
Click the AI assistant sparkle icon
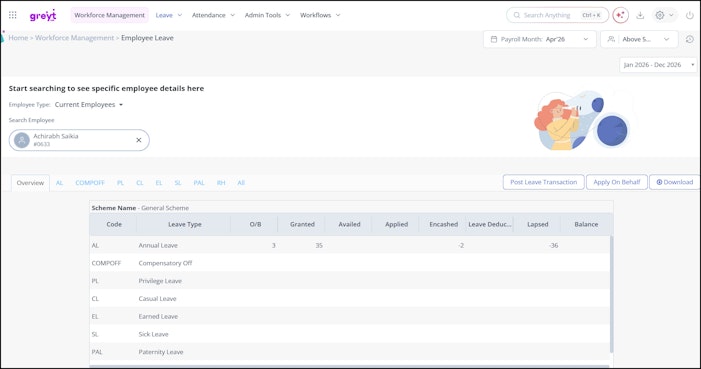click(x=621, y=15)
